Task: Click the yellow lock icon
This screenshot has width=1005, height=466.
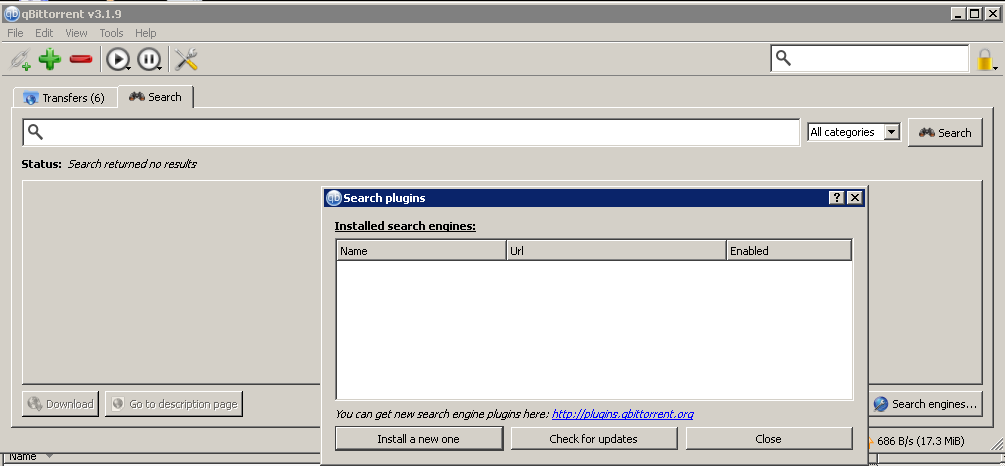Action: 984,59
